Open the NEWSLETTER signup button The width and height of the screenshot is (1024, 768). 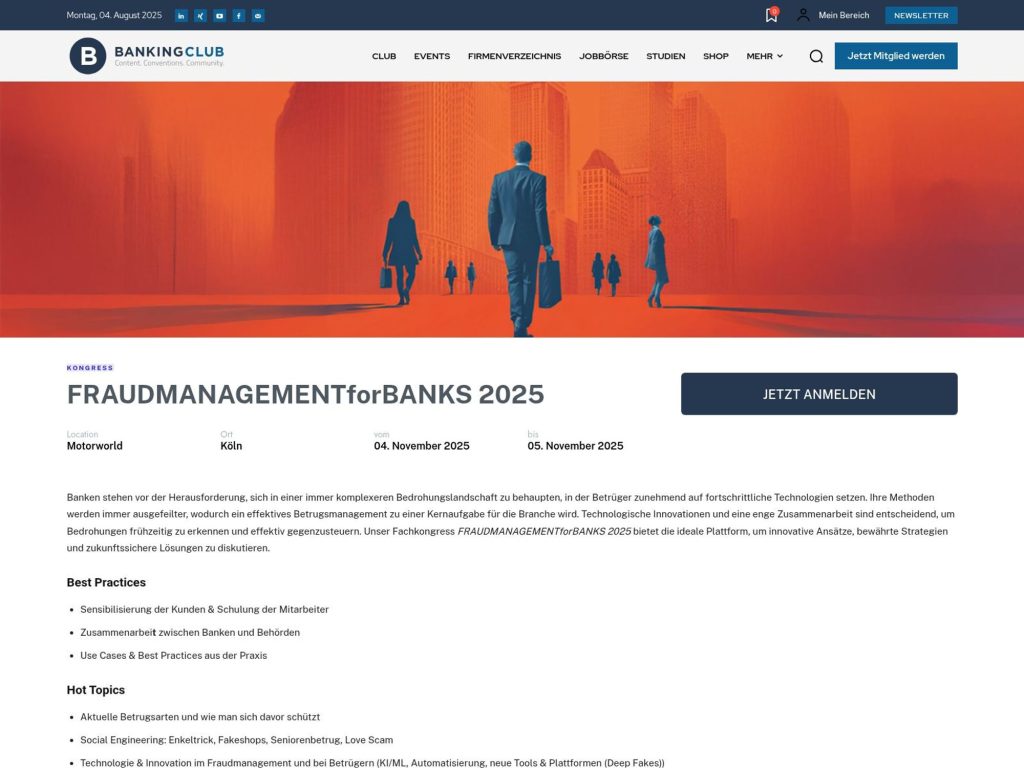click(x=920, y=15)
